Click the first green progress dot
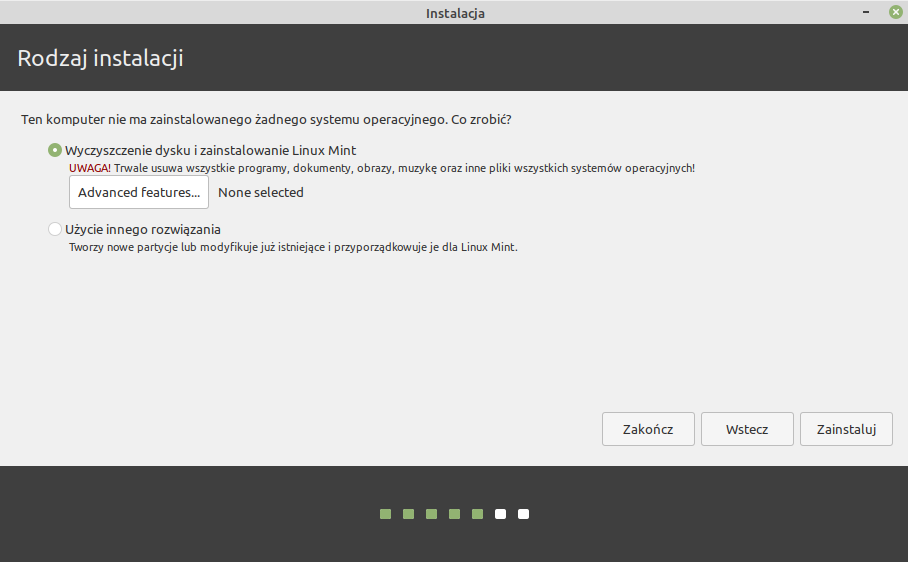 (385, 514)
